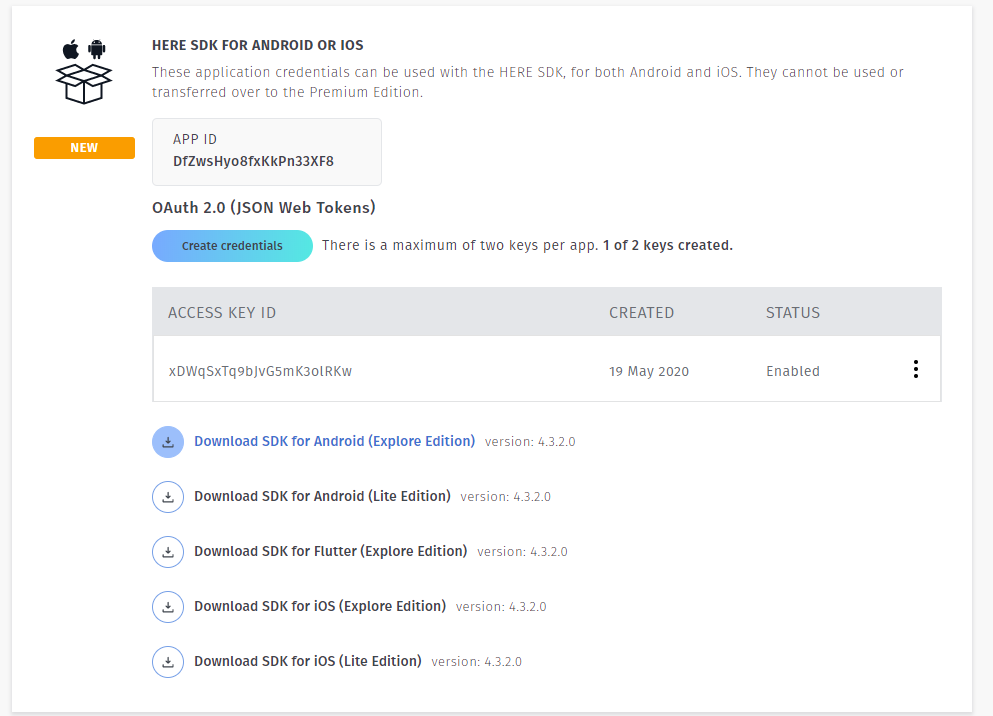The image size is (993, 716).
Task: Click version 4.3.2.0 beside iOS Explore Edition
Action: 501,607
